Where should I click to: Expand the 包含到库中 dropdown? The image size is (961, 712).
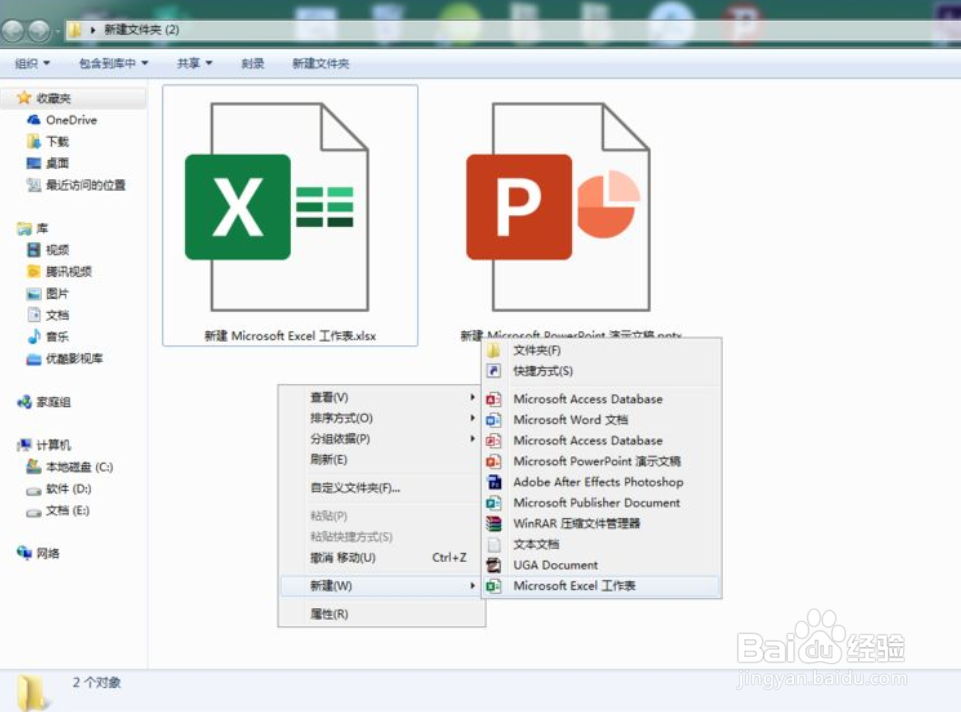[x=106, y=62]
